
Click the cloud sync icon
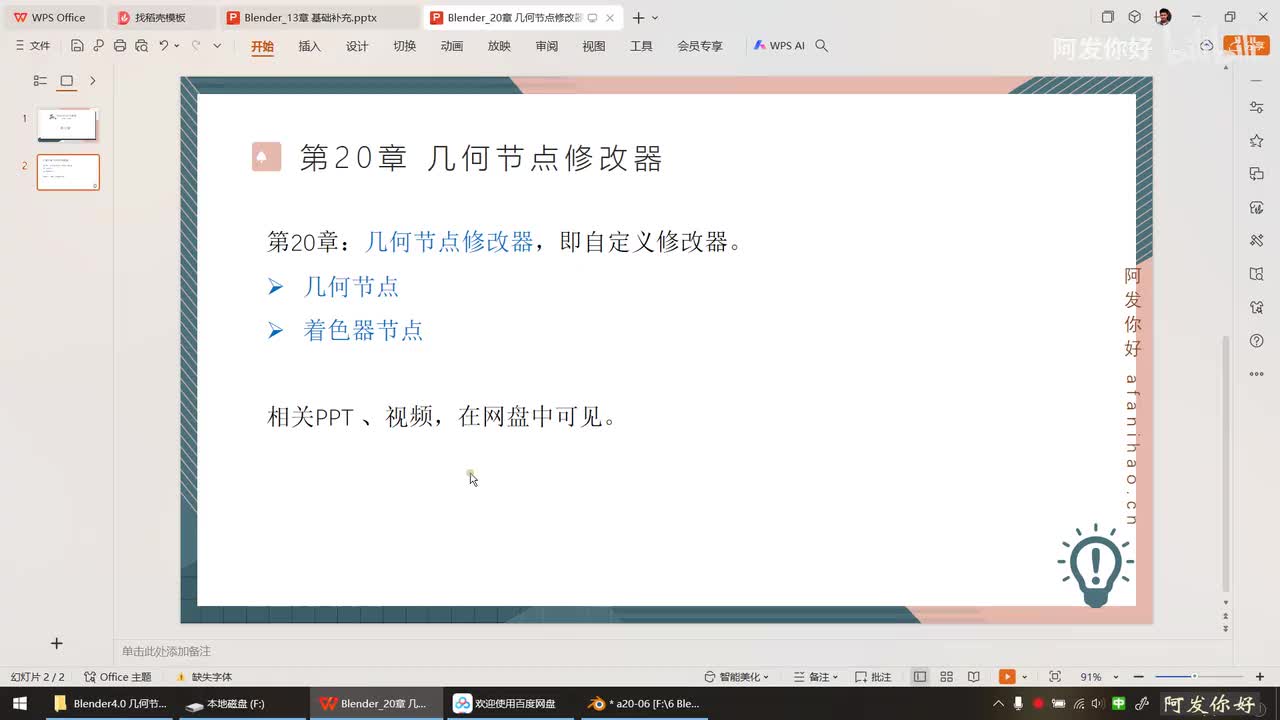point(1207,46)
